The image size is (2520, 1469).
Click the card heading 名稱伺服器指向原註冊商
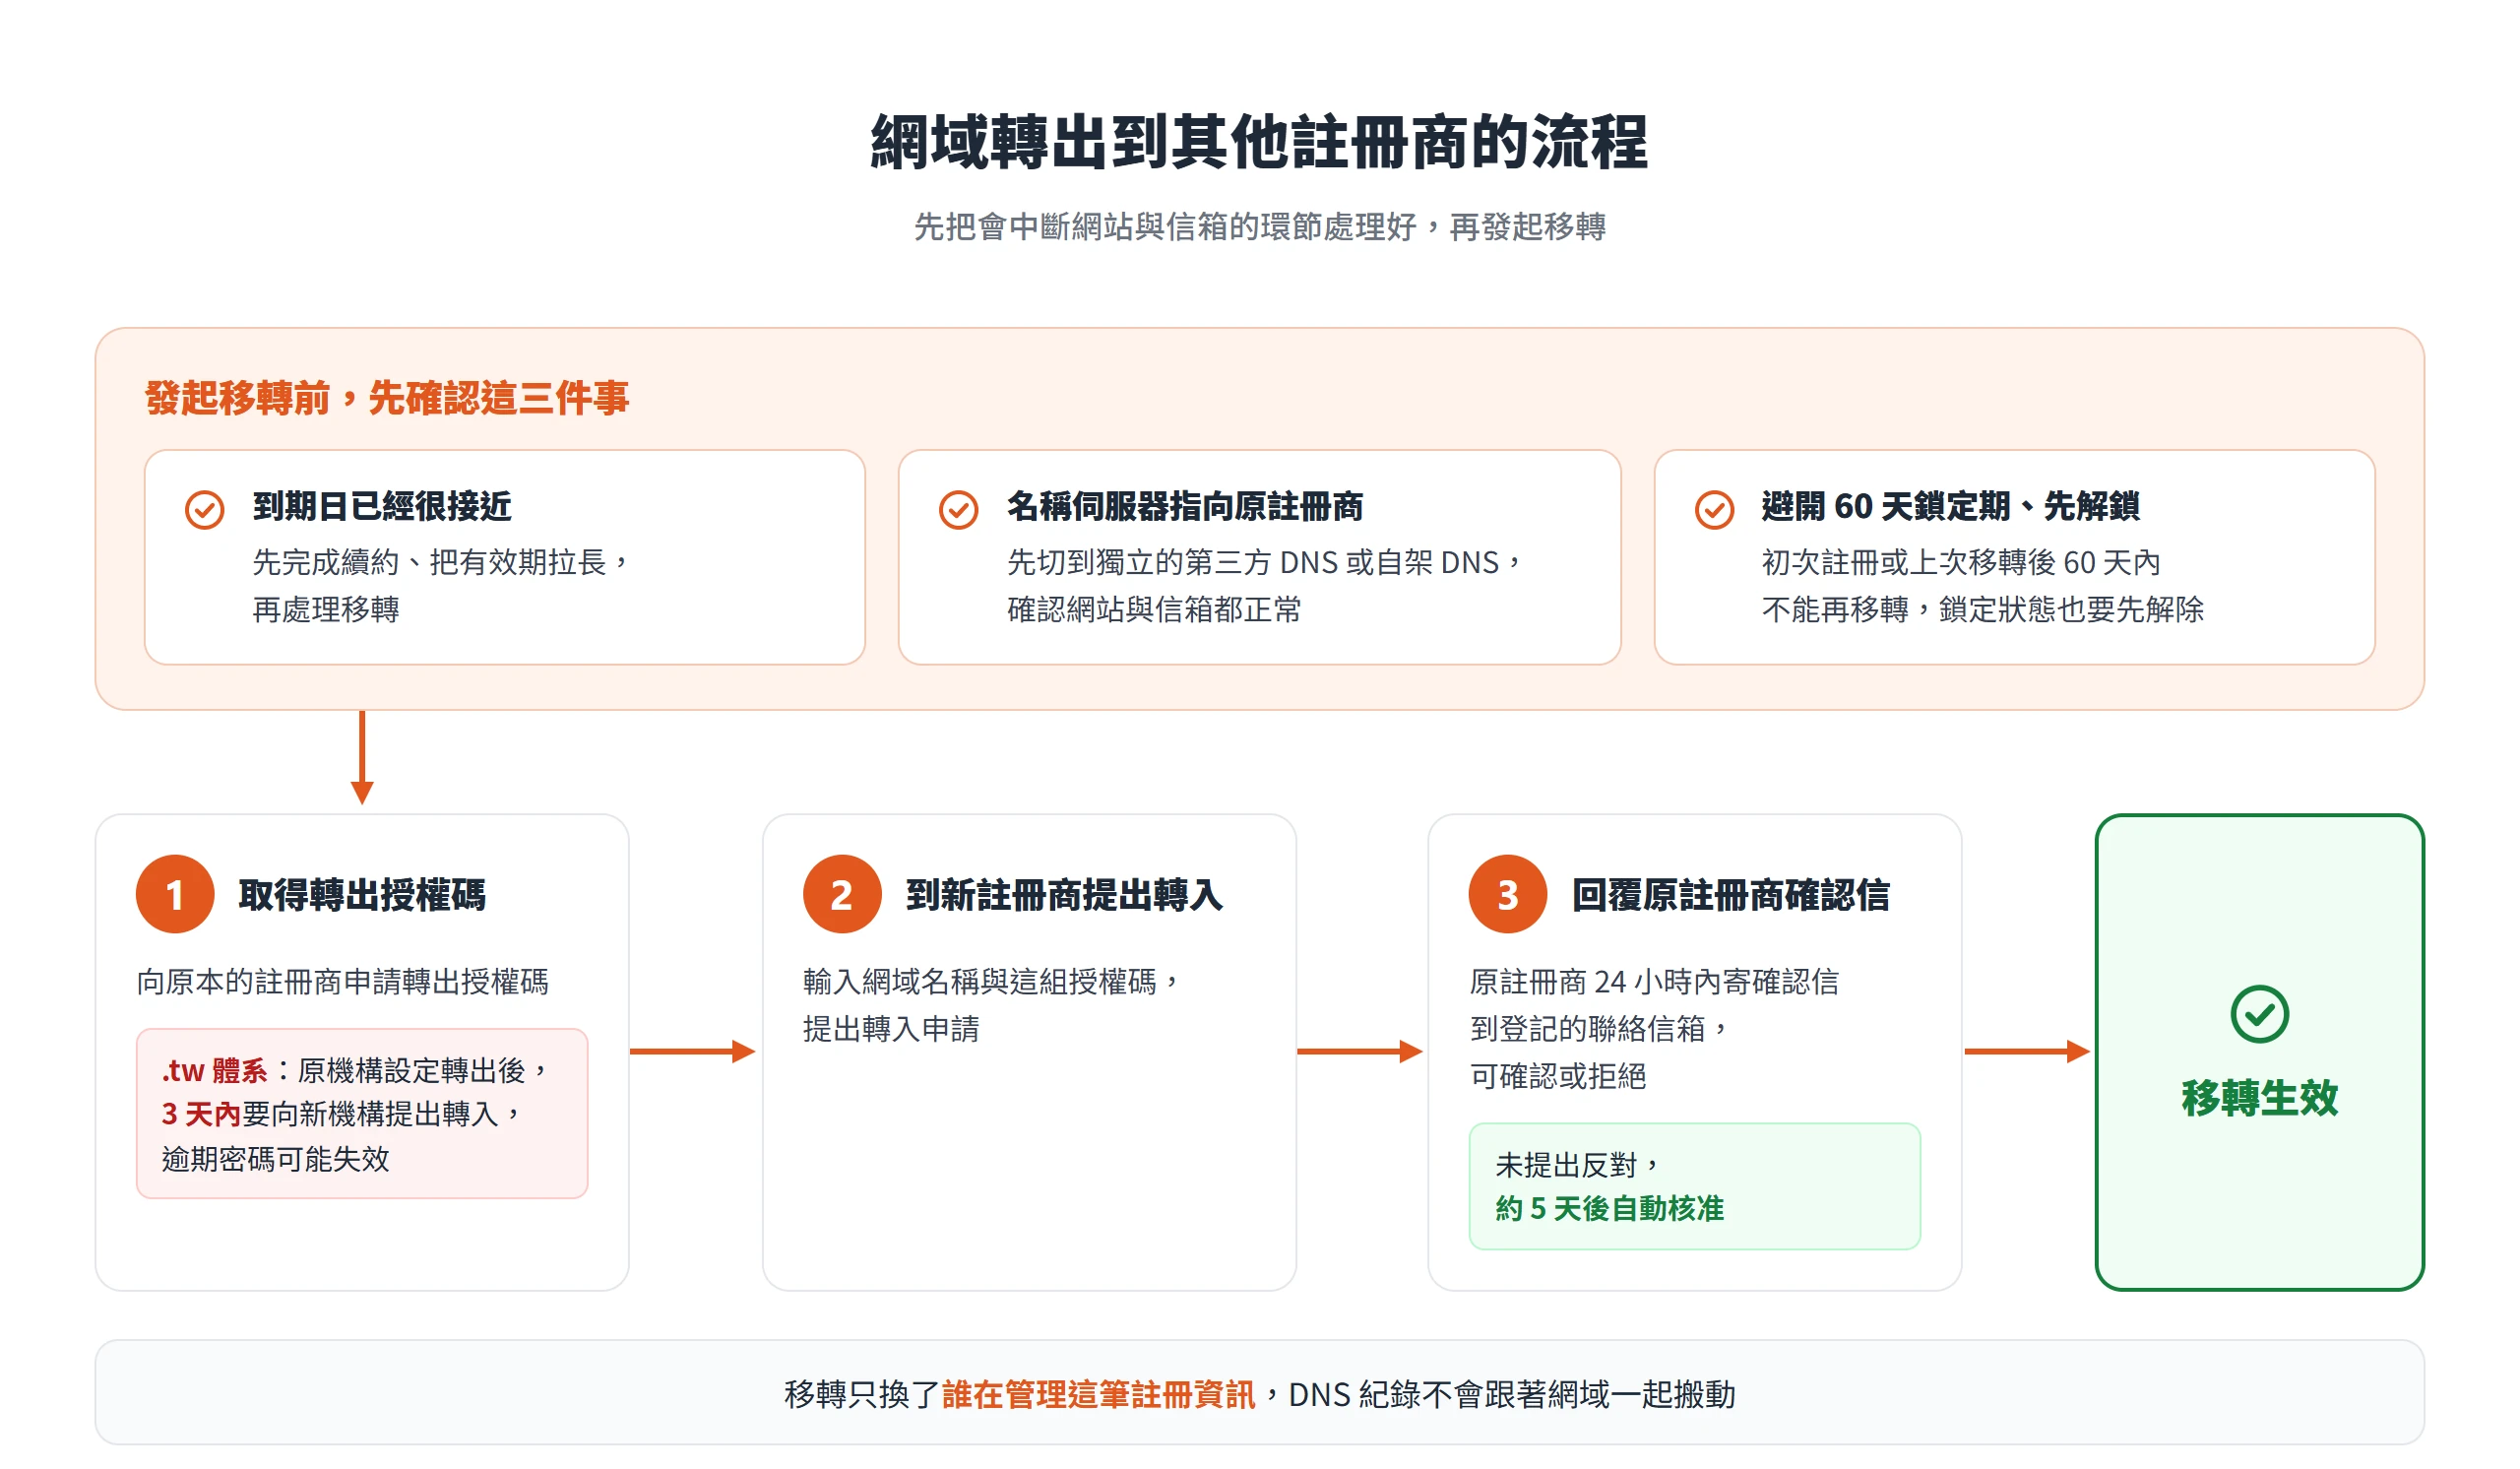(x=1185, y=506)
